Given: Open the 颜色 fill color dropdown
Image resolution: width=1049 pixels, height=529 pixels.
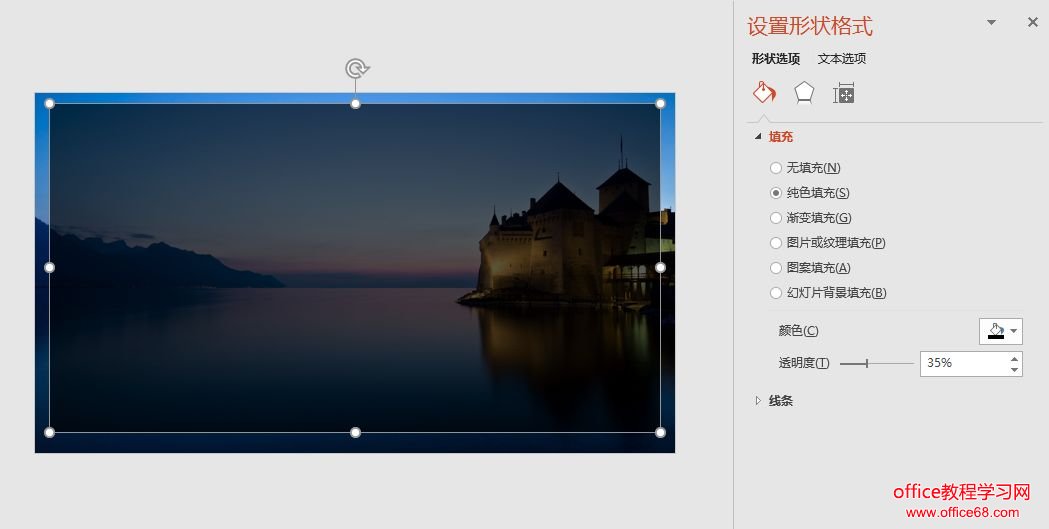Looking at the screenshot, I should point(1001,331).
